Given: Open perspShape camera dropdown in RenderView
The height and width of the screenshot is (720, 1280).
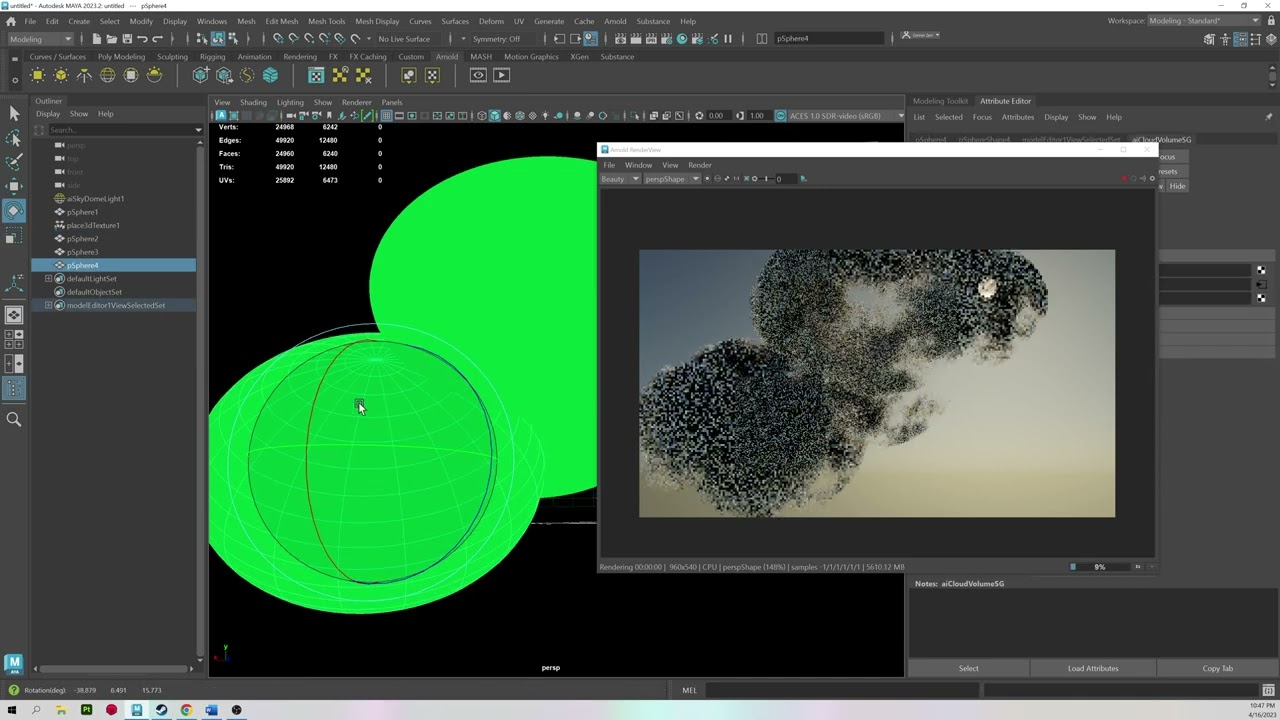Looking at the screenshot, I should [x=672, y=179].
